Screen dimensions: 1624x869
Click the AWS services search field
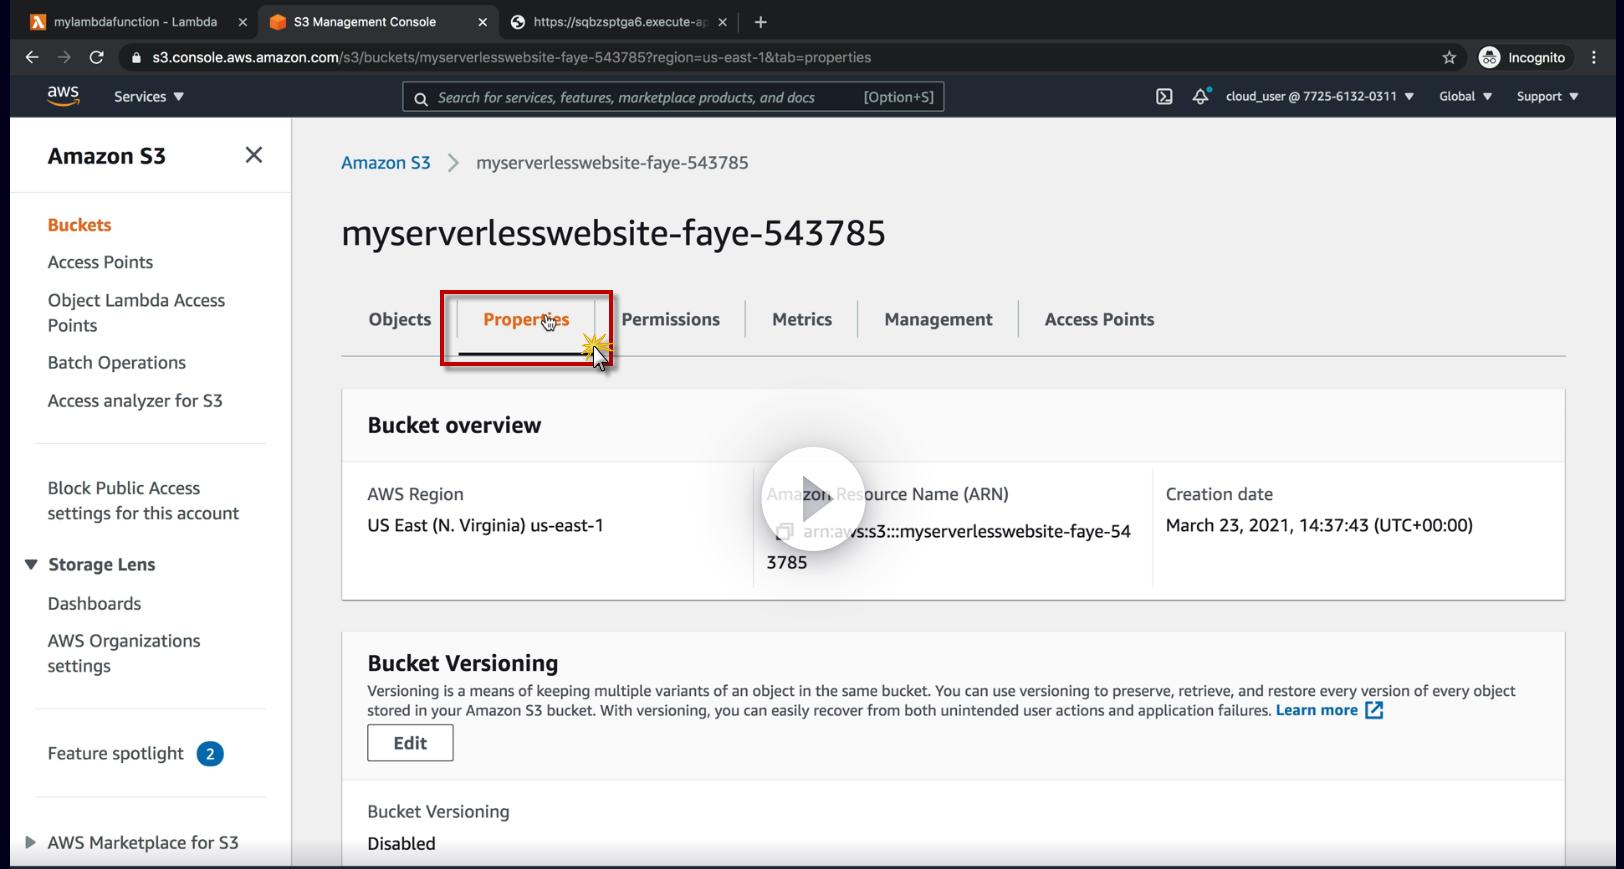click(673, 97)
